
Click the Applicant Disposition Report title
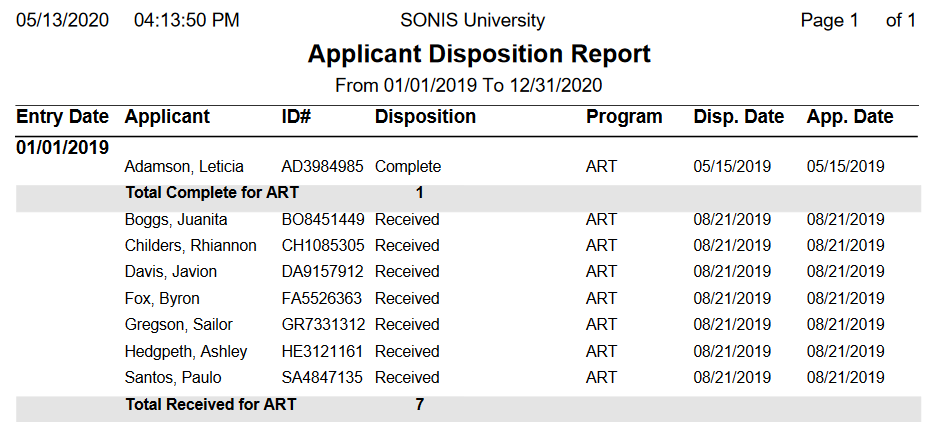click(x=479, y=54)
